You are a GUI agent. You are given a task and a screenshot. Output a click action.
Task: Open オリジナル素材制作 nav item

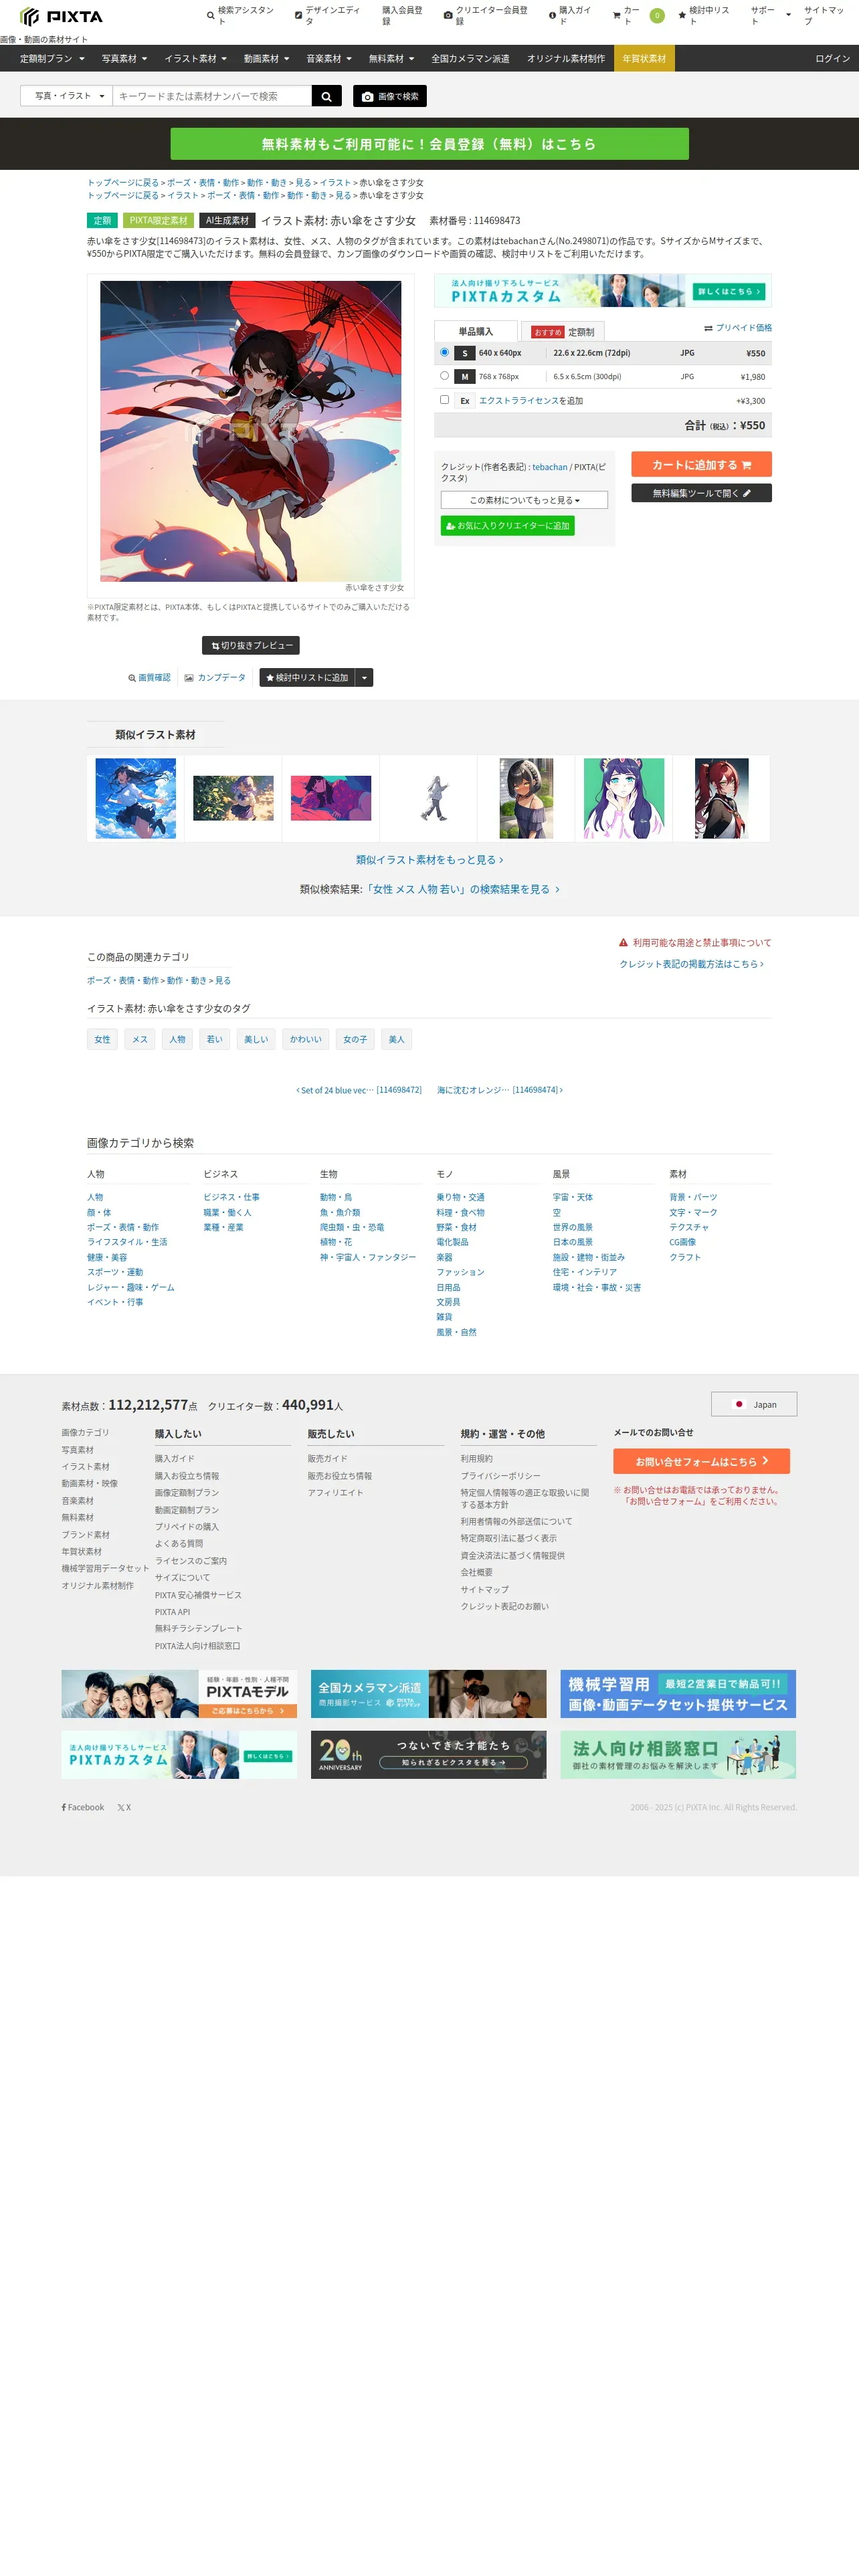point(566,59)
